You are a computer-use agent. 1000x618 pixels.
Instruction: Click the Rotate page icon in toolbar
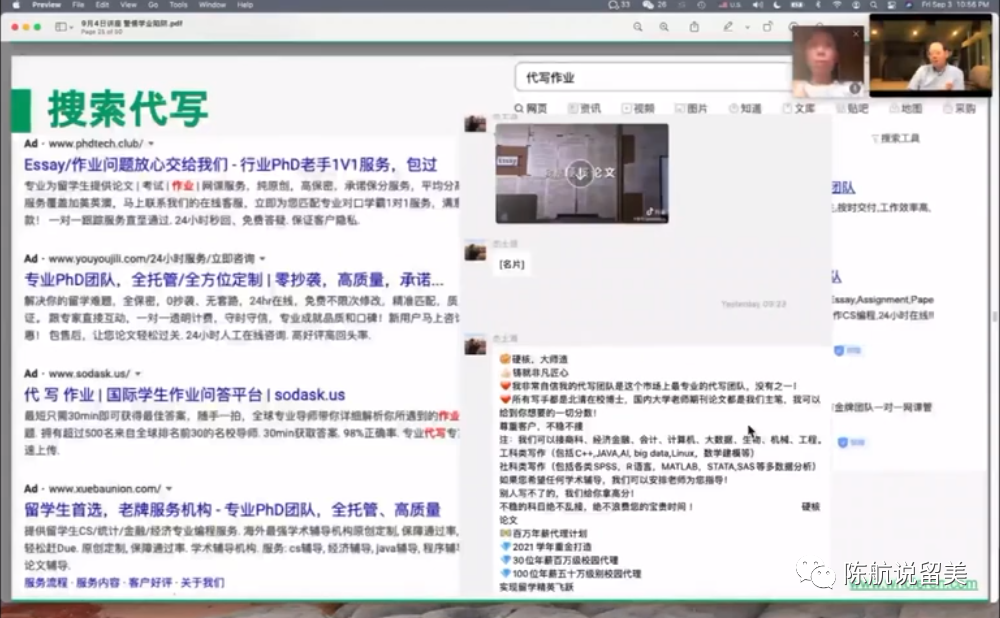(768, 26)
